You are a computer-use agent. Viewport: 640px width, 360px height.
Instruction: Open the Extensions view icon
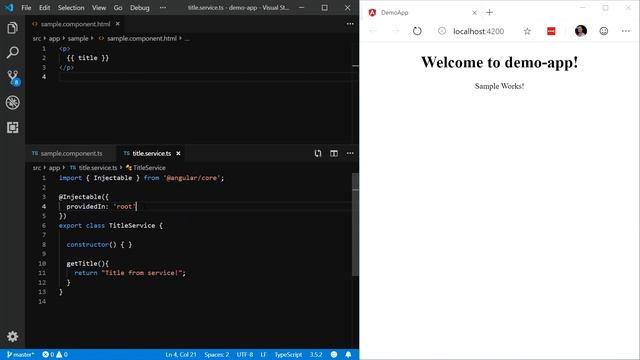click(x=12, y=127)
